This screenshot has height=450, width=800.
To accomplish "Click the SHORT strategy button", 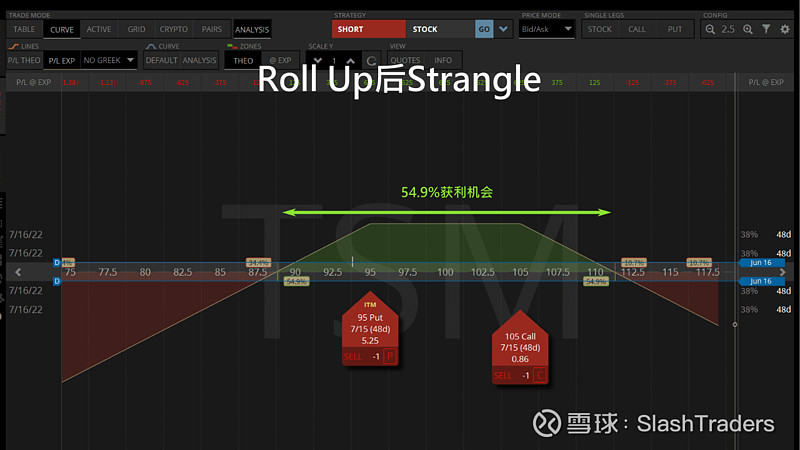I will coord(369,29).
